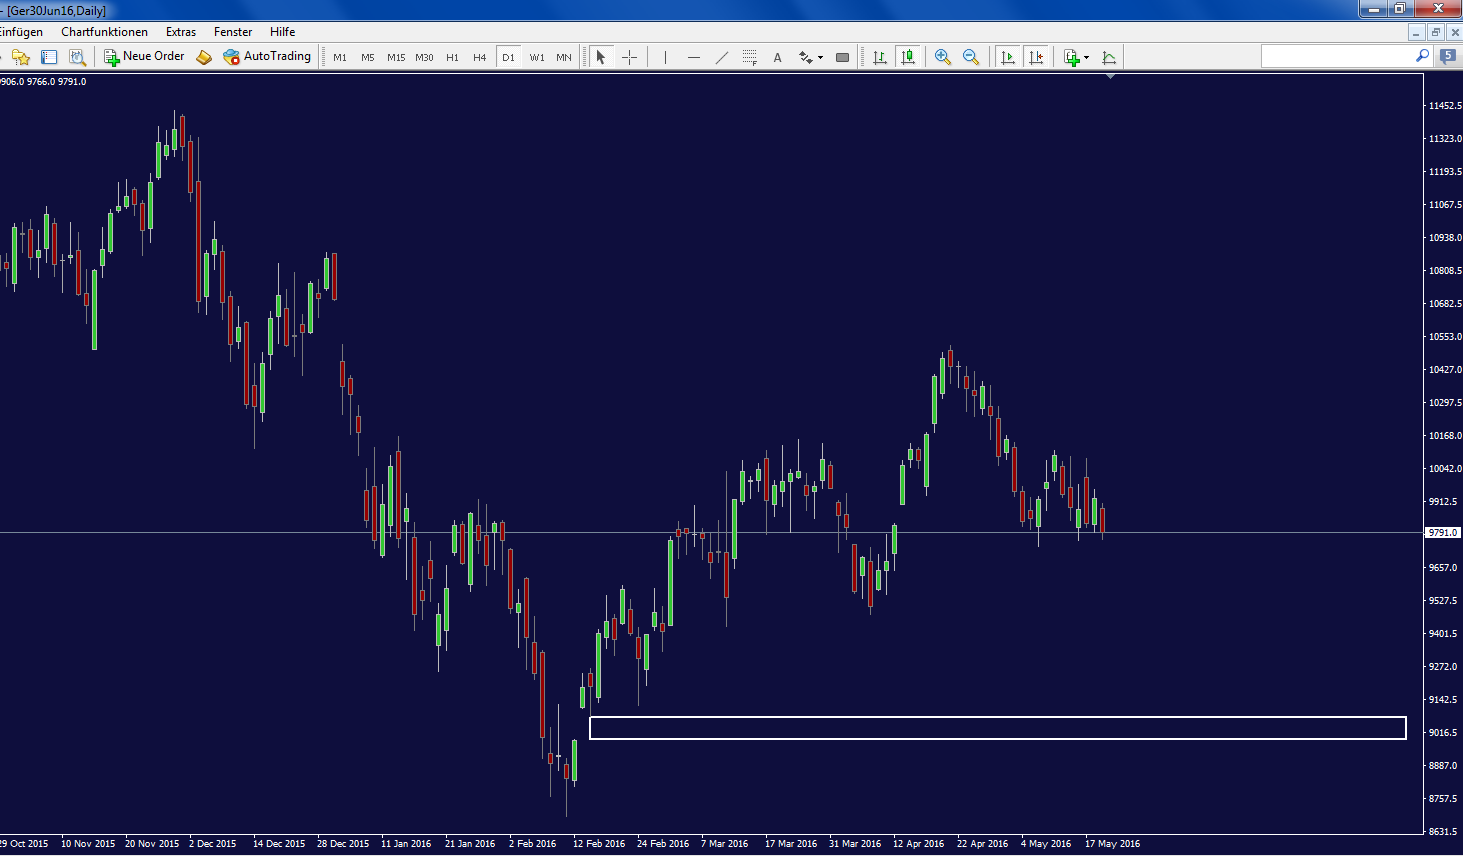The height and width of the screenshot is (857, 1463).
Task: Open the Chartfunktionen menu
Action: pyautogui.click(x=104, y=32)
